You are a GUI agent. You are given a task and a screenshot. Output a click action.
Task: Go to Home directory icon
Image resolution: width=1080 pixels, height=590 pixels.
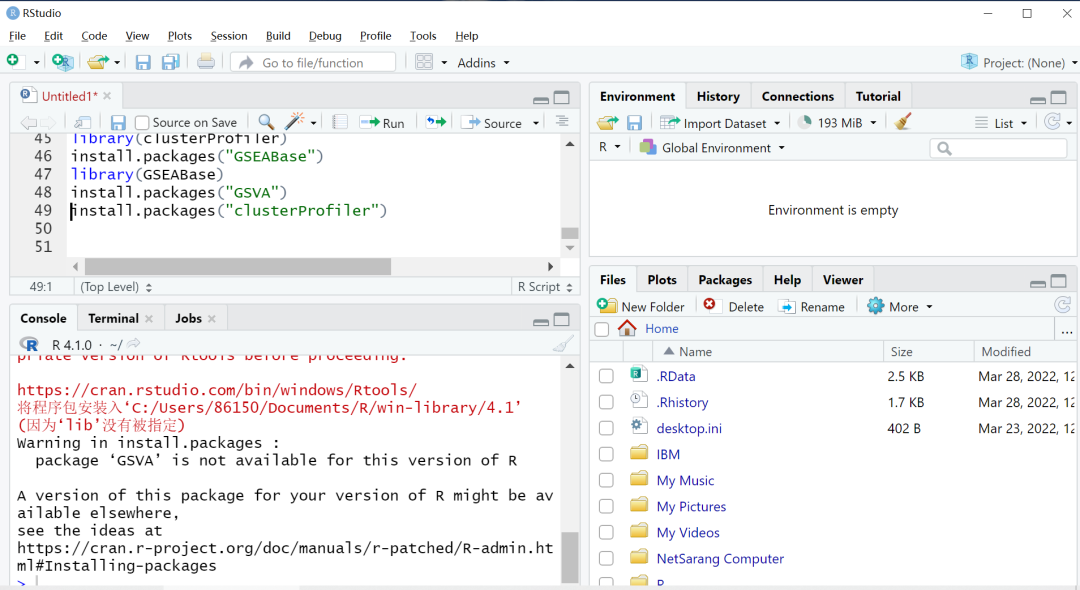click(627, 328)
